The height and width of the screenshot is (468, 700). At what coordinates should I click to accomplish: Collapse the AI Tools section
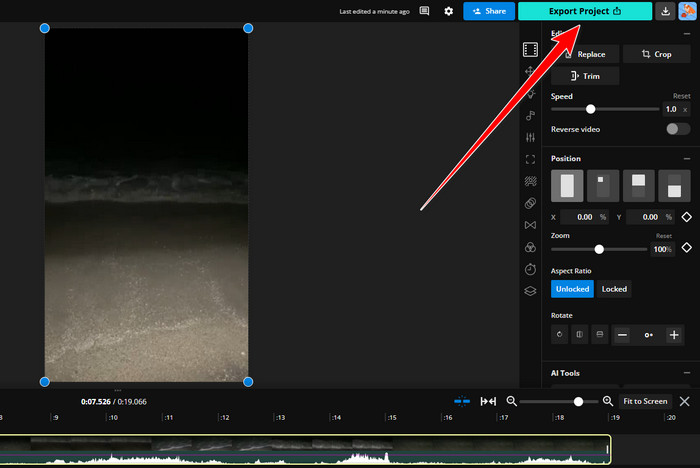point(686,373)
